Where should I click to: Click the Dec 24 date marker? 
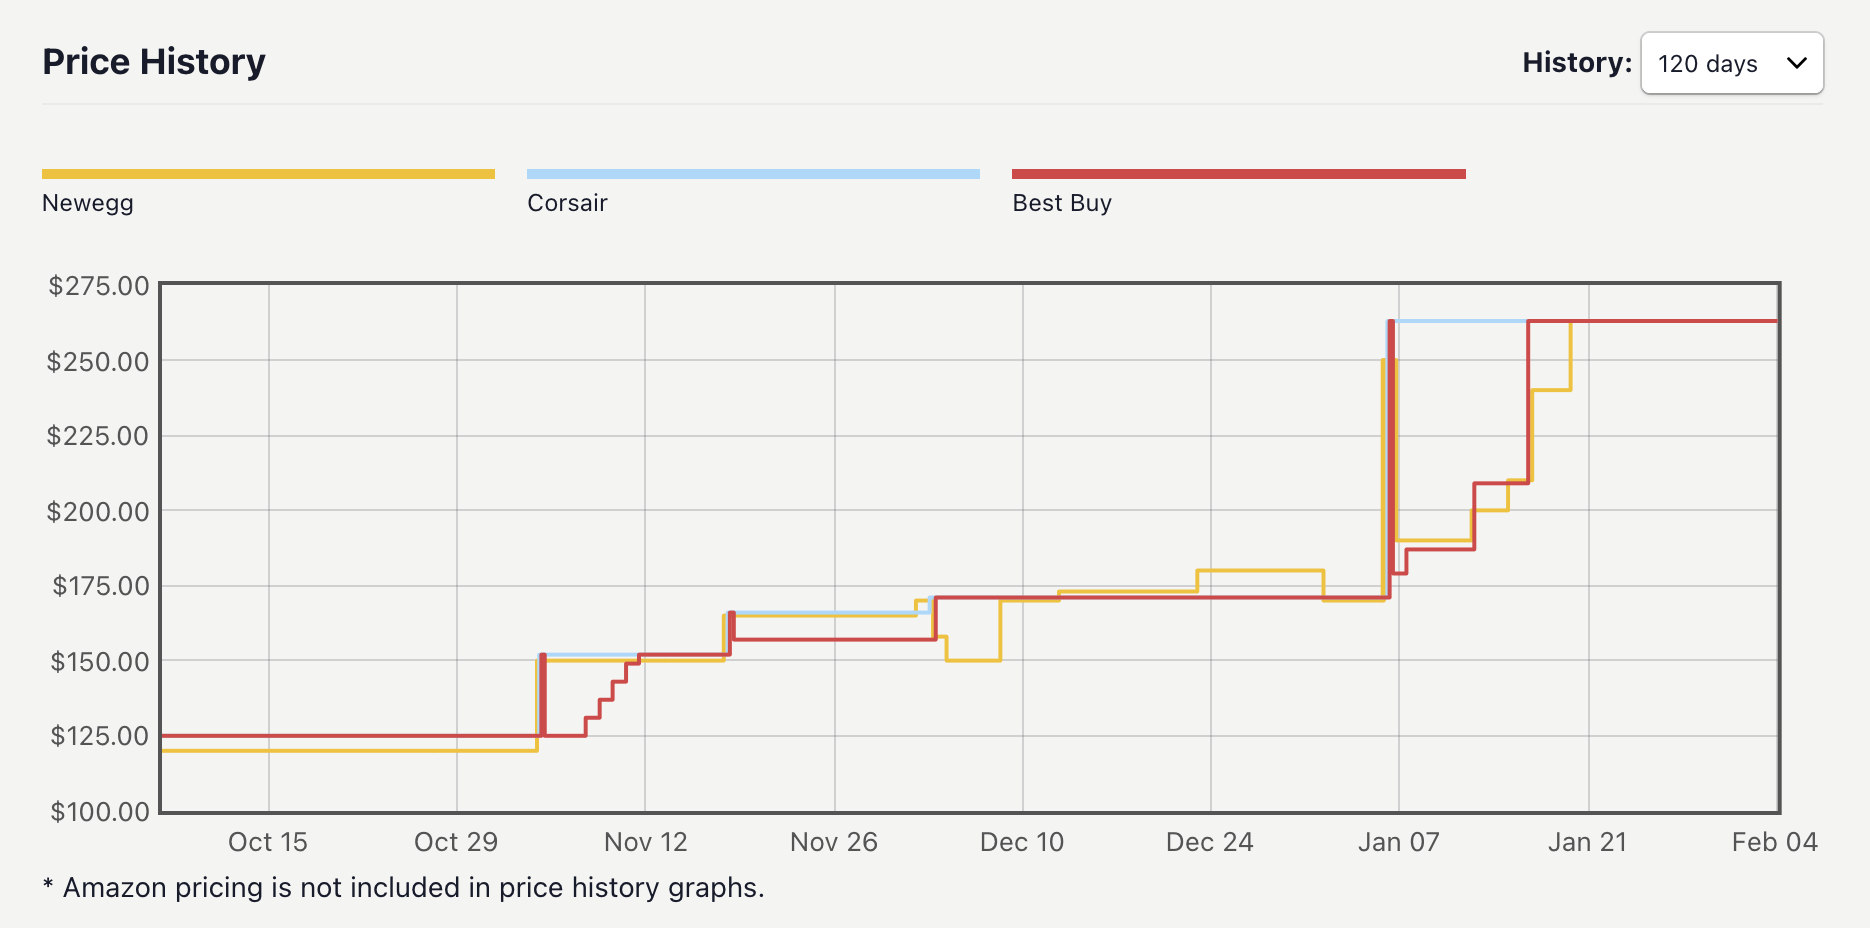point(1209,842)
